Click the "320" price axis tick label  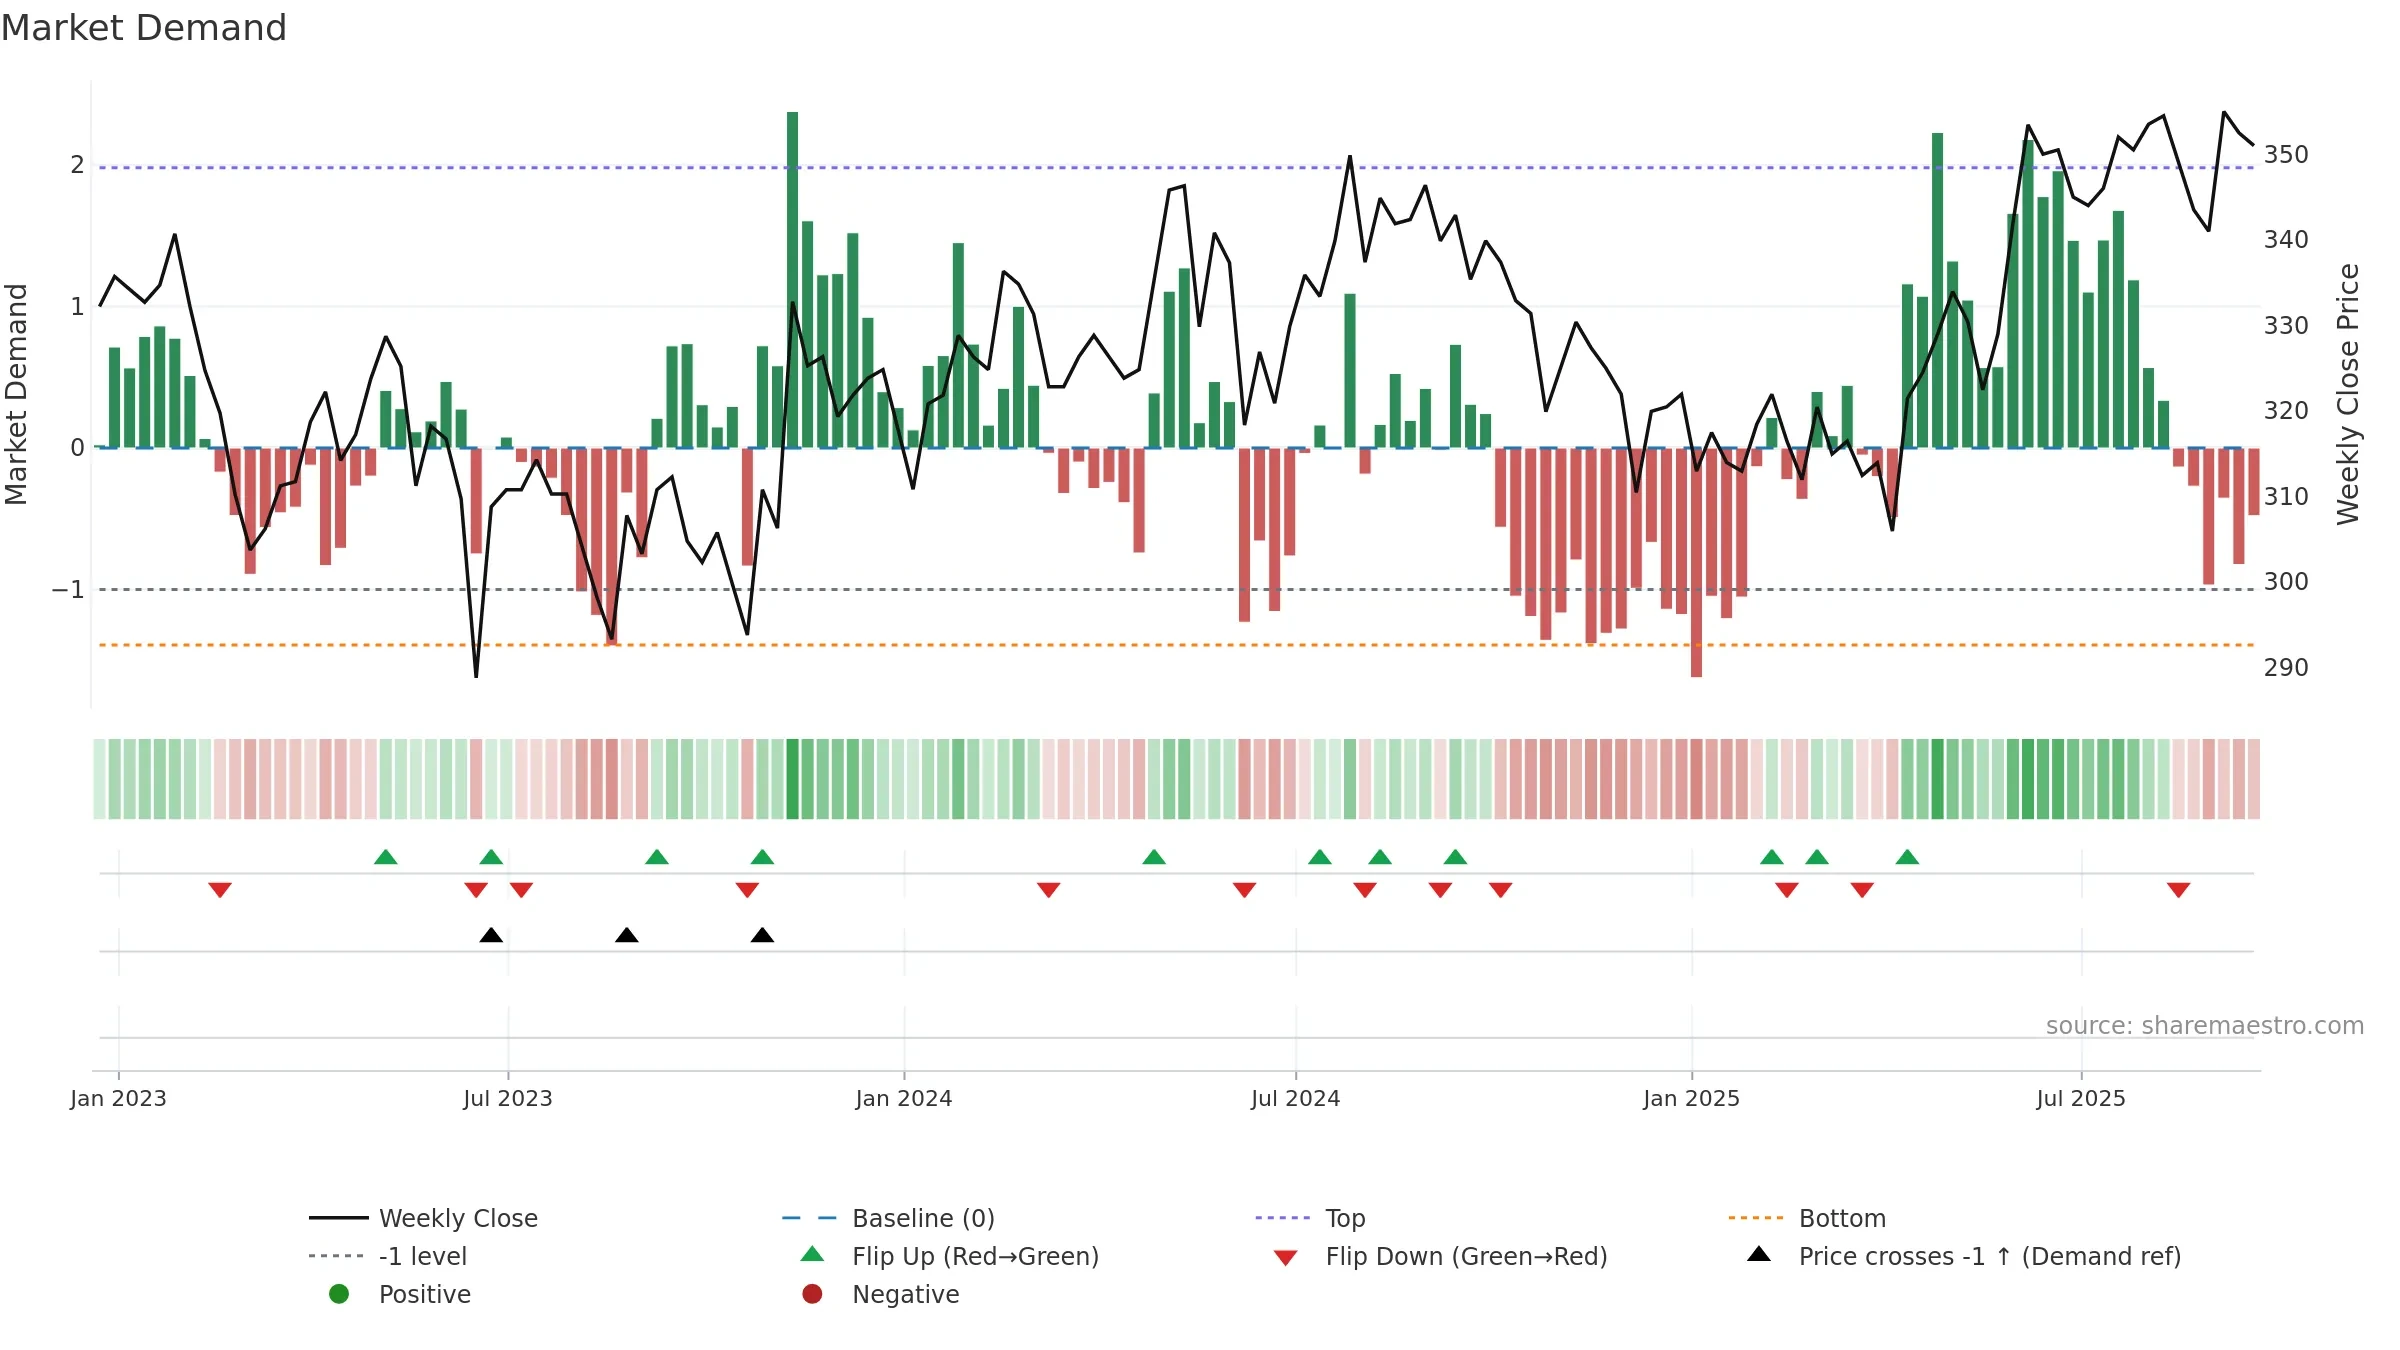[2286, 410]
